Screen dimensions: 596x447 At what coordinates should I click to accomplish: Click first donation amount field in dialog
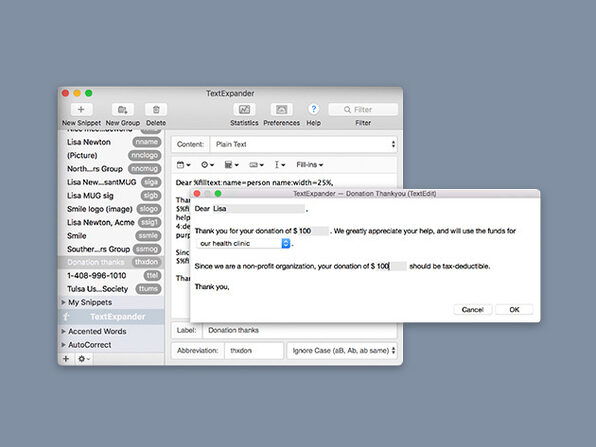[x=313, y=231]
